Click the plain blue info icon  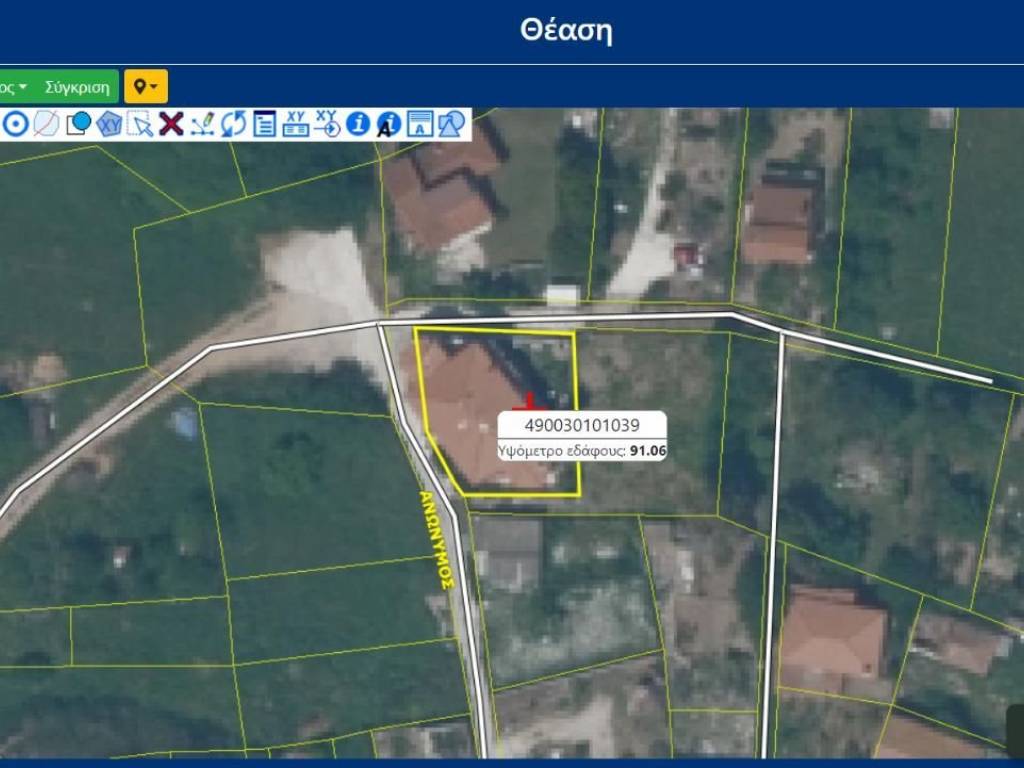[358, 124]
